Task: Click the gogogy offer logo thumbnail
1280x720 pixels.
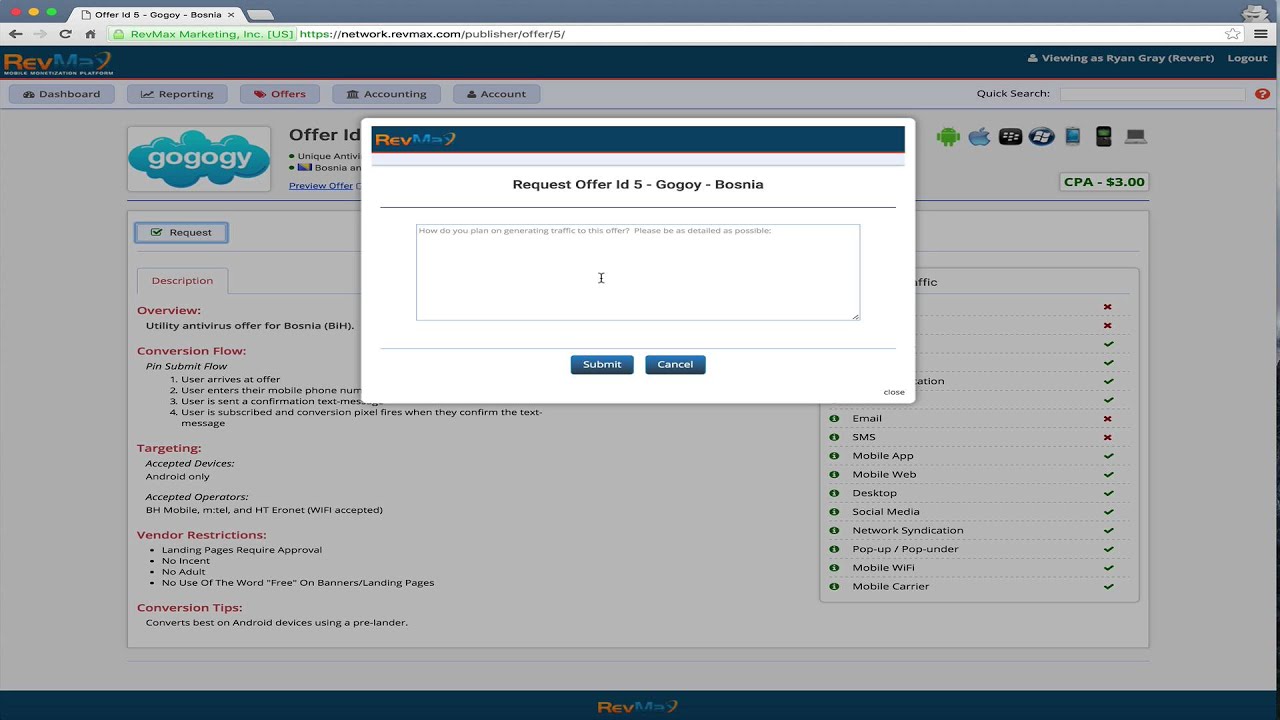Action: point(199,159)
